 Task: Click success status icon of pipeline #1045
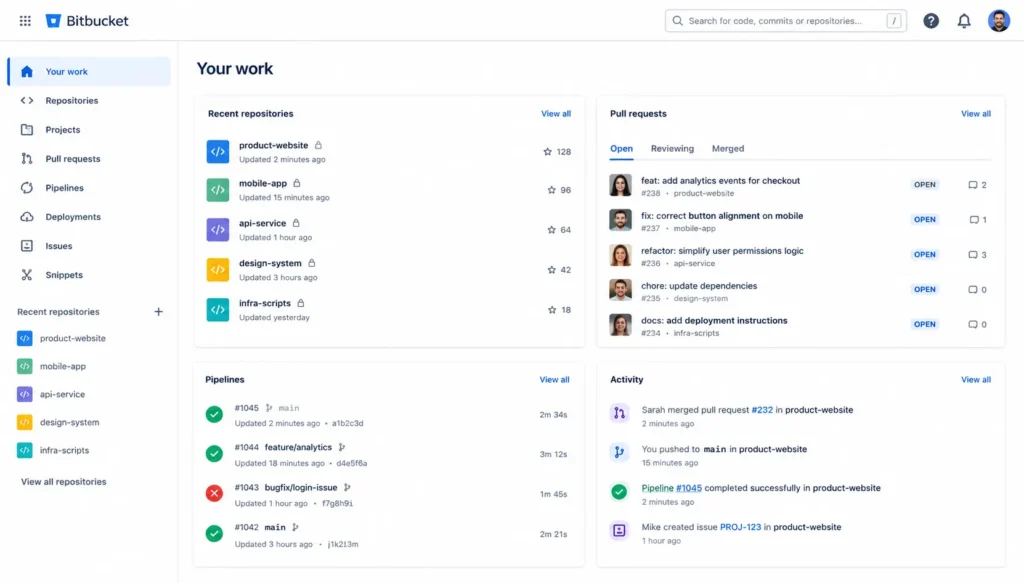point(214,414)
